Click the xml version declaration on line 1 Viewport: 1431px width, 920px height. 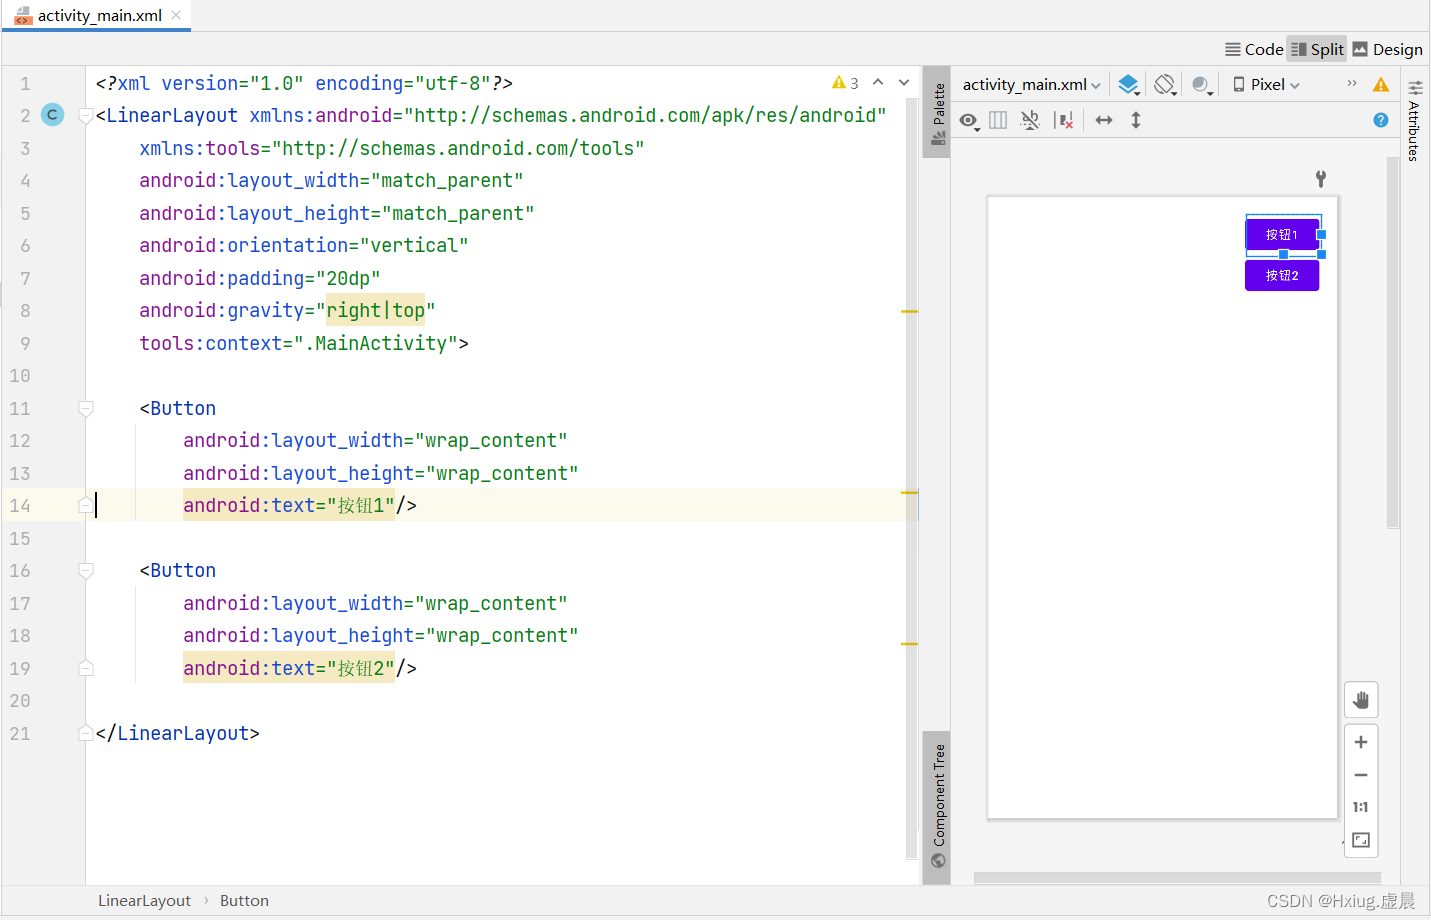[304, 83]
